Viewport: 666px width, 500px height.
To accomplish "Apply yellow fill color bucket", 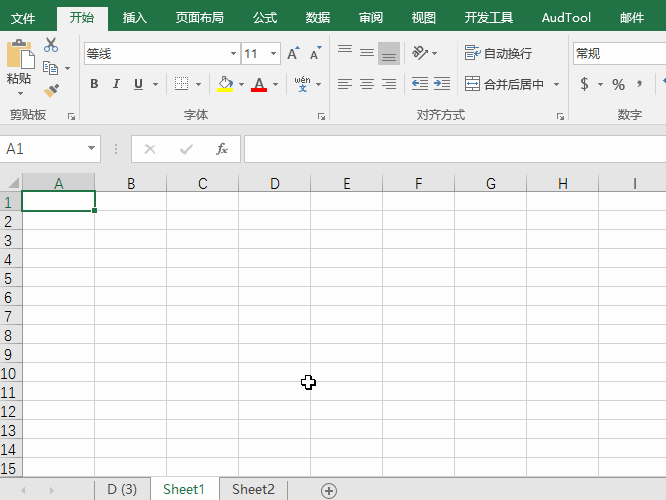I will pyautogui.click(x=225, y=84).
